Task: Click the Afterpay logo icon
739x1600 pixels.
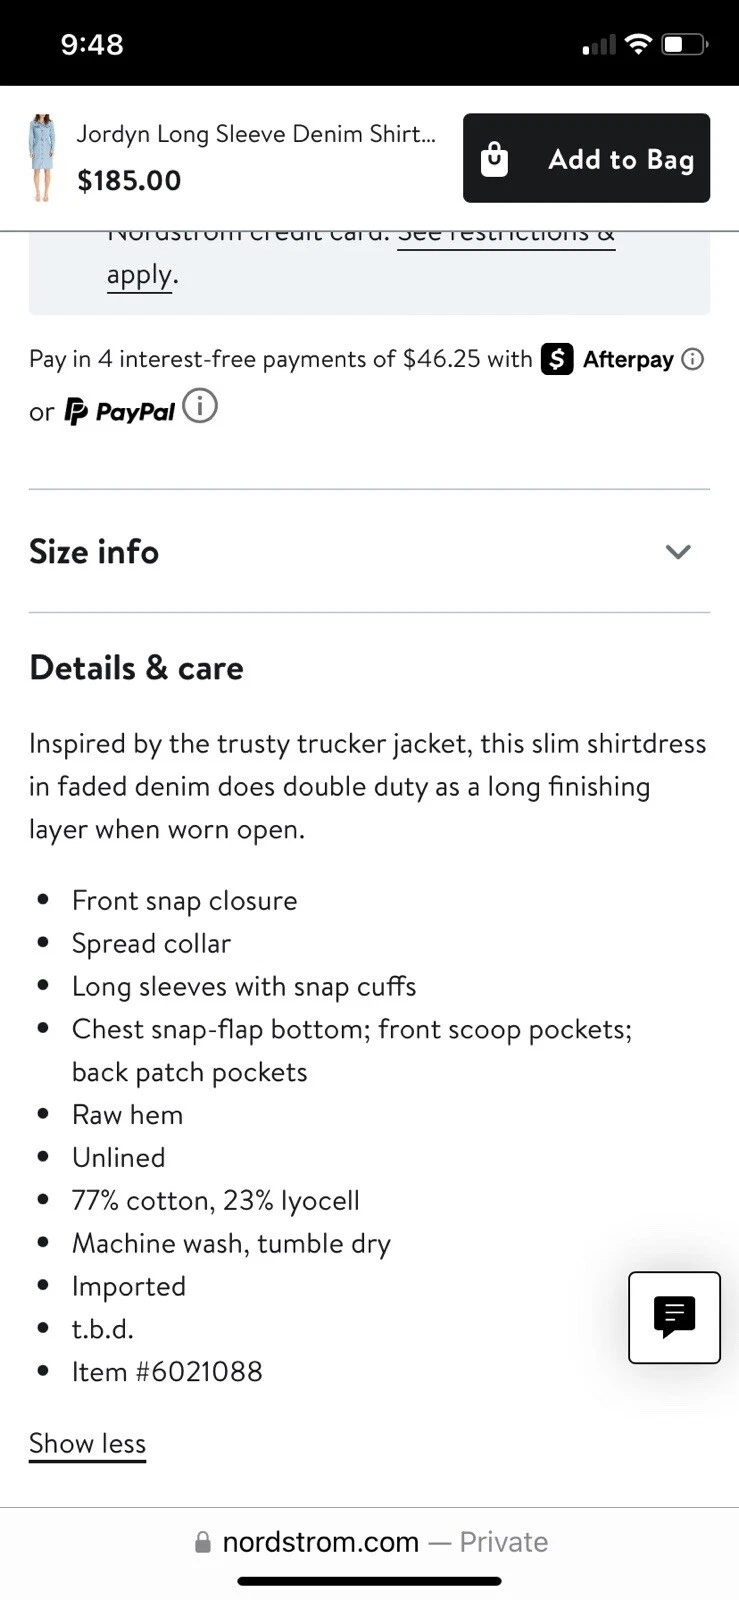Action: coord(557,359)
